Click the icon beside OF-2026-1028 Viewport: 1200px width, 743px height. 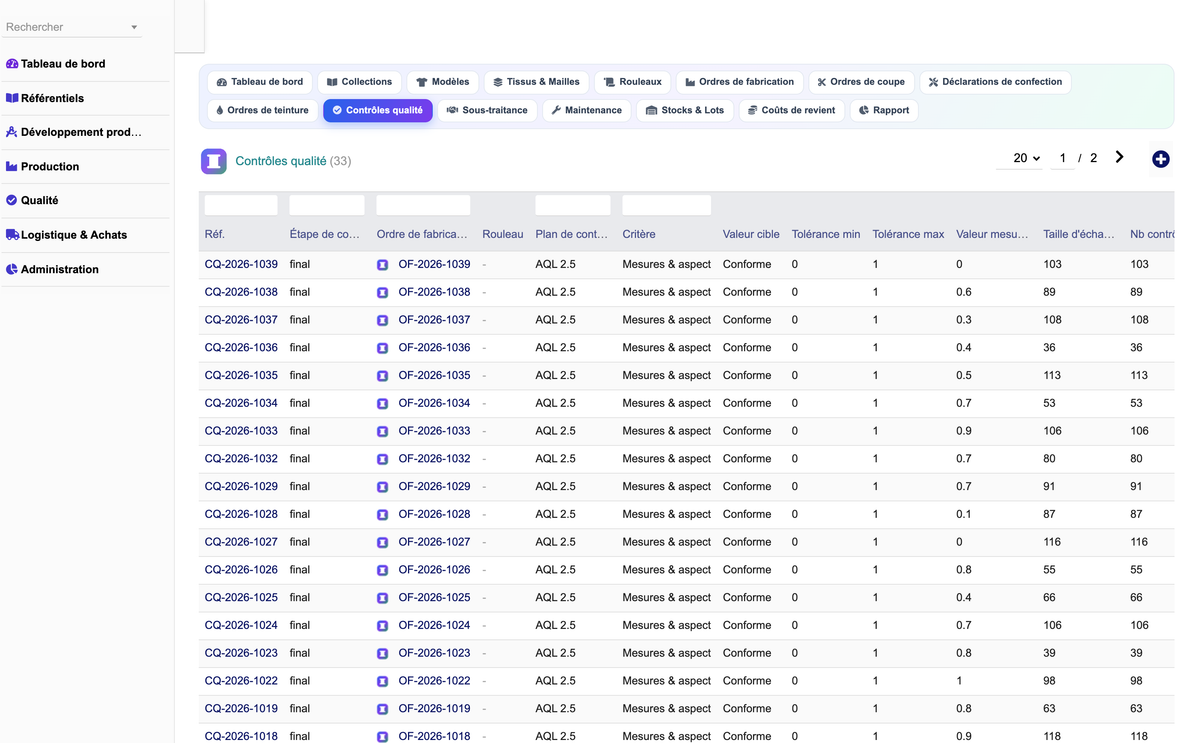382,515
